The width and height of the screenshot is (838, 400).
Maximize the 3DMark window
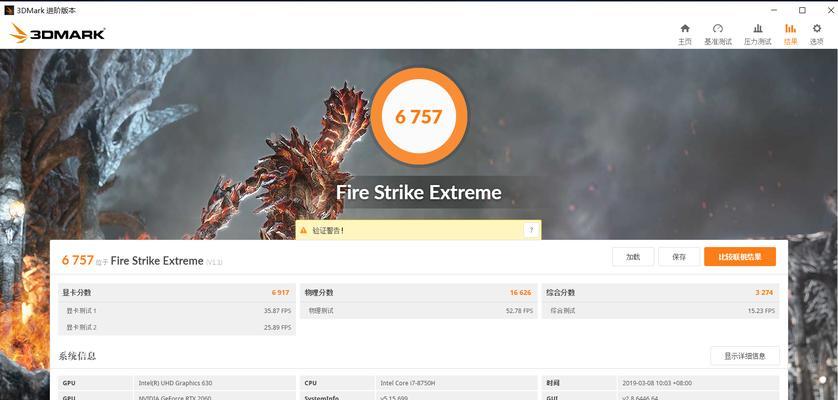point(802,10)
